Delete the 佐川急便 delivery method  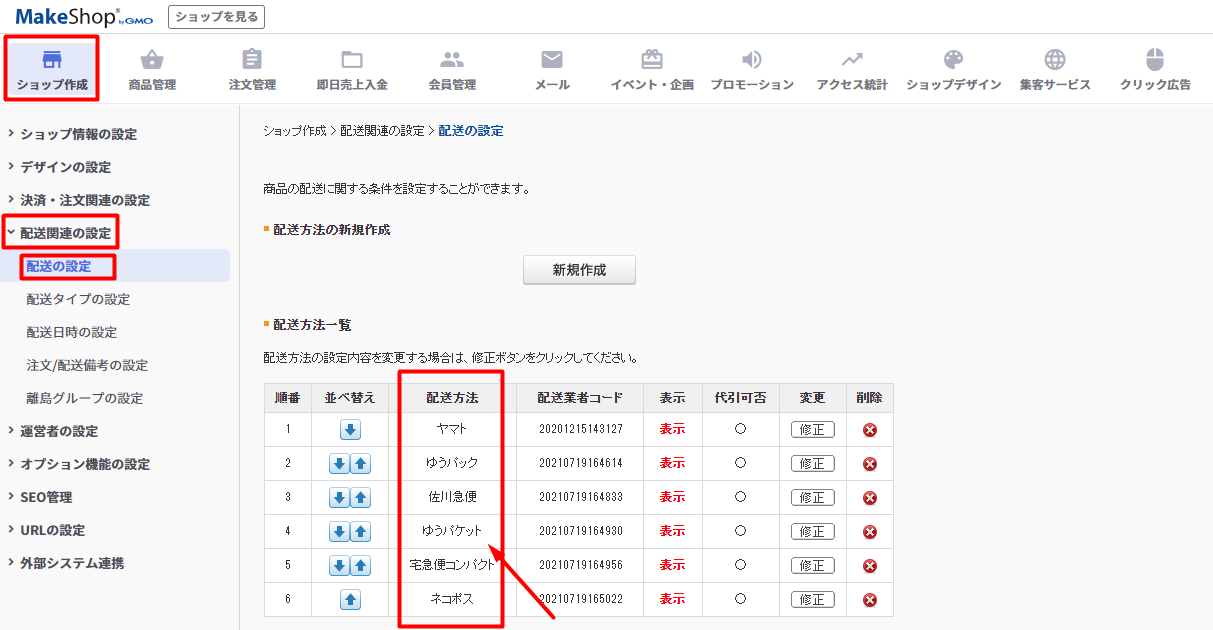pyautogui.click(x=870, y=497)
